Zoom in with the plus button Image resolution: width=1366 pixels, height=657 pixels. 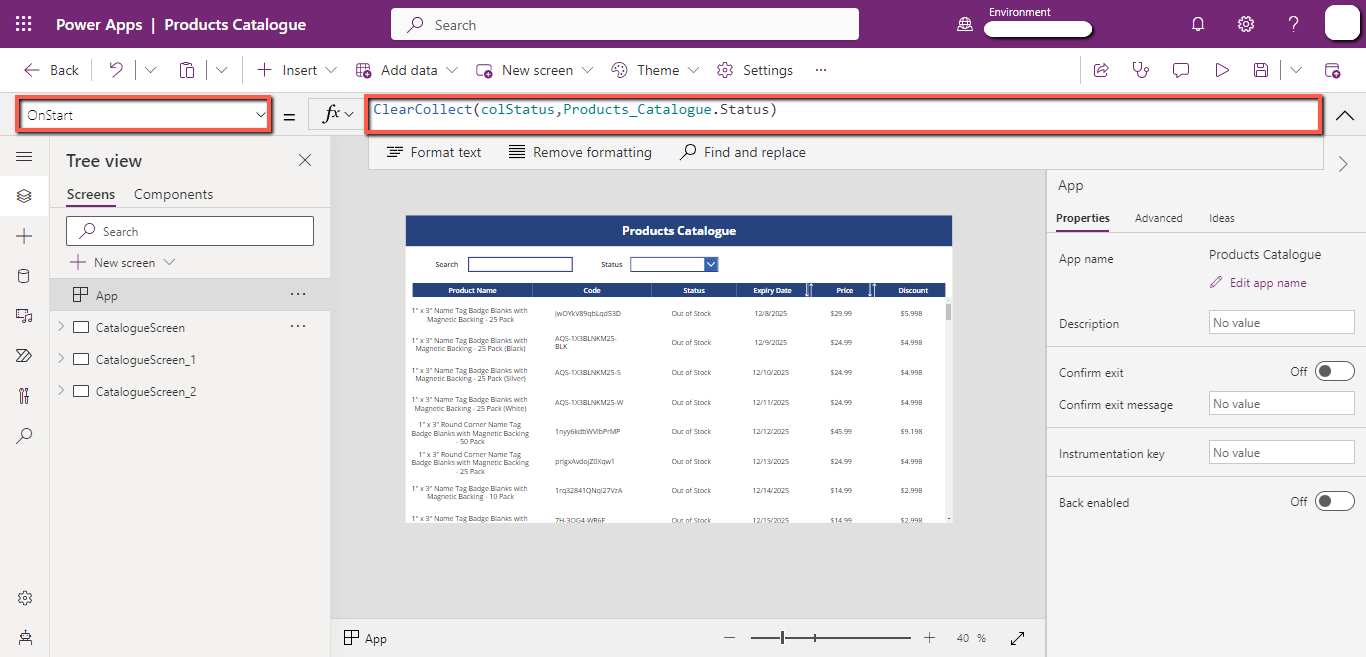coord(929,638)
